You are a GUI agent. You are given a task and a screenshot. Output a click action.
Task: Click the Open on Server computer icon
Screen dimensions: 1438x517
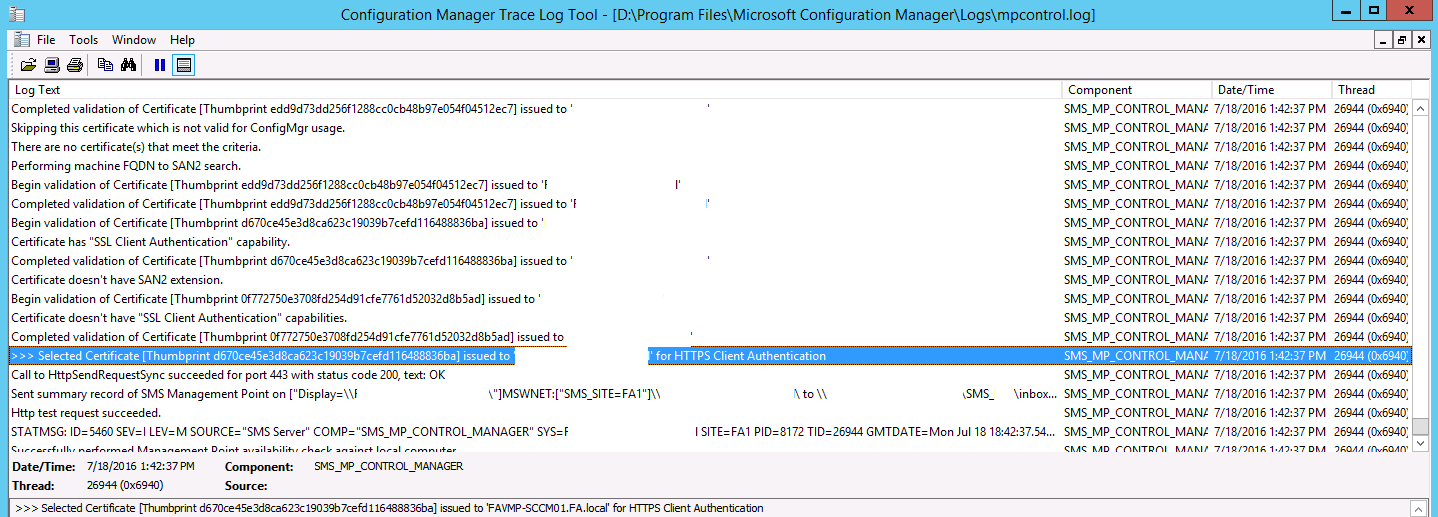pyautogui.click(x=51, y=65)
